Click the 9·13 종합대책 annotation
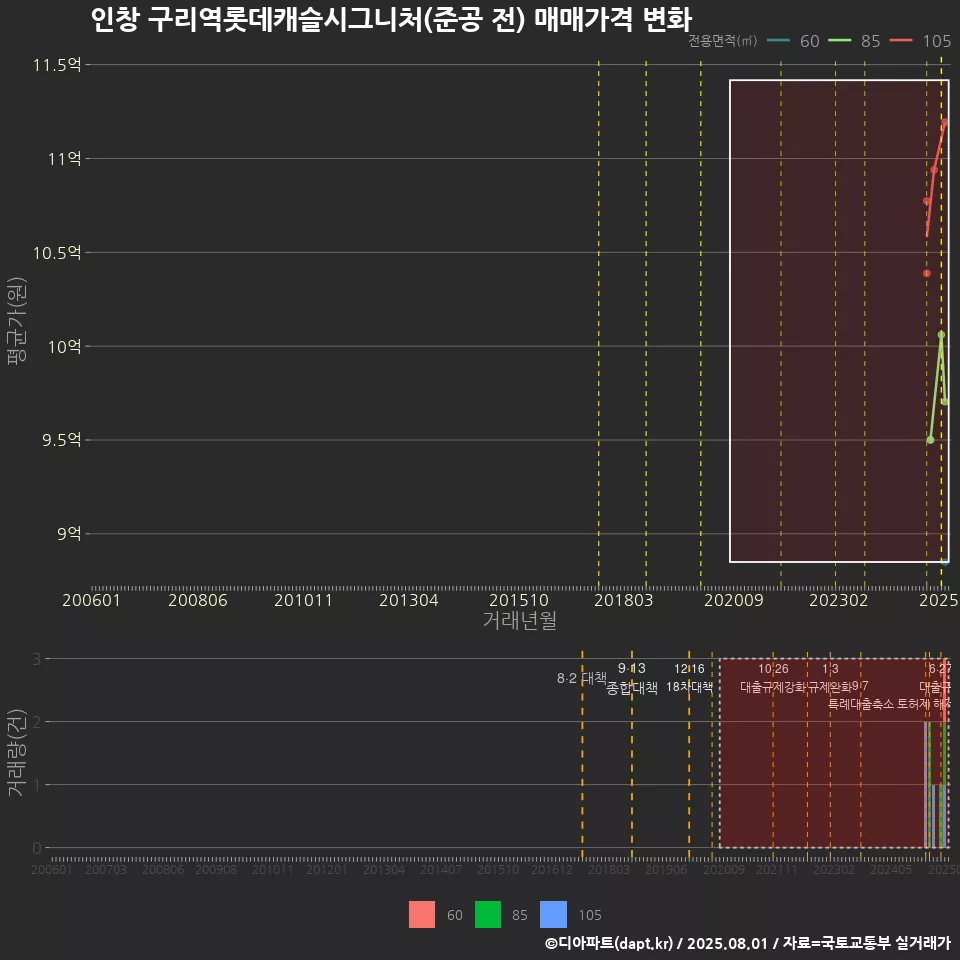960x960 pixels. [x=632, y=678]
